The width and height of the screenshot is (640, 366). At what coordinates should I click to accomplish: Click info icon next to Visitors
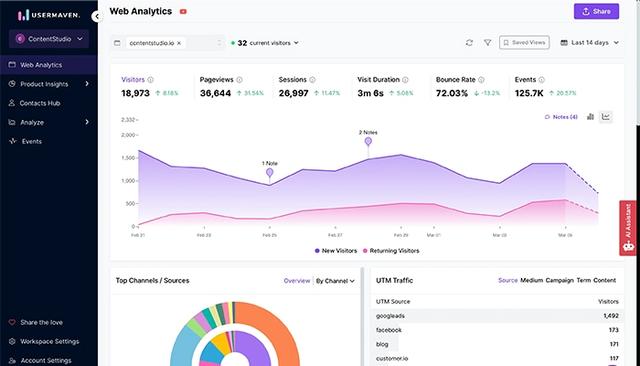click(151, 80)
